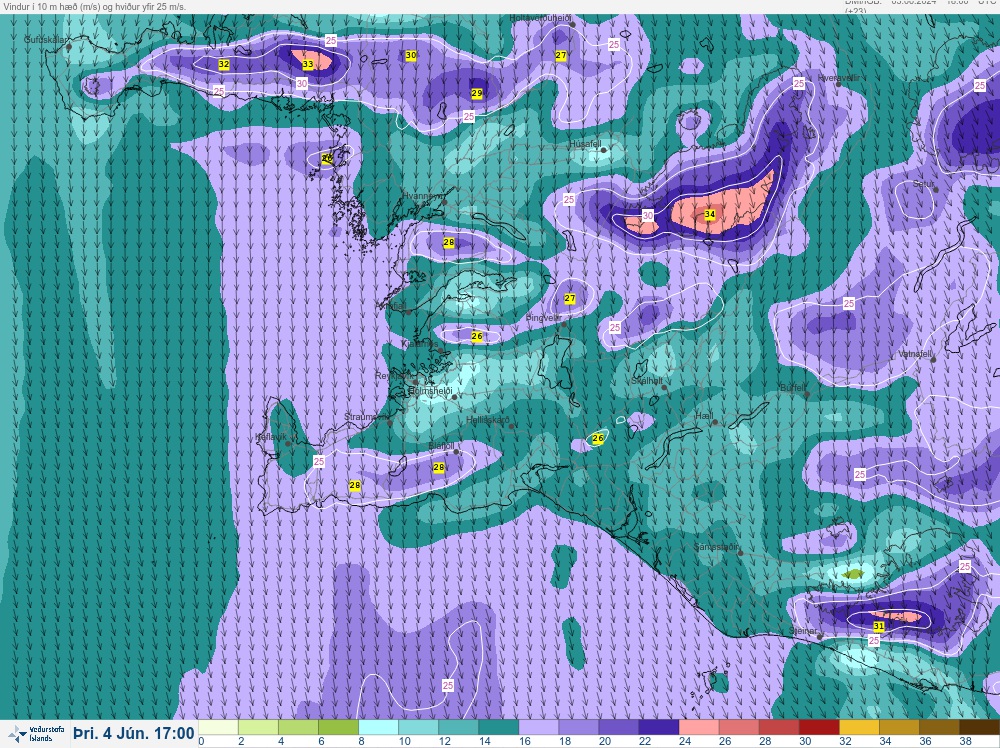Click the yellow 31 gust label near Steinar
1000x748 pixels.
[x=879, y=626]
